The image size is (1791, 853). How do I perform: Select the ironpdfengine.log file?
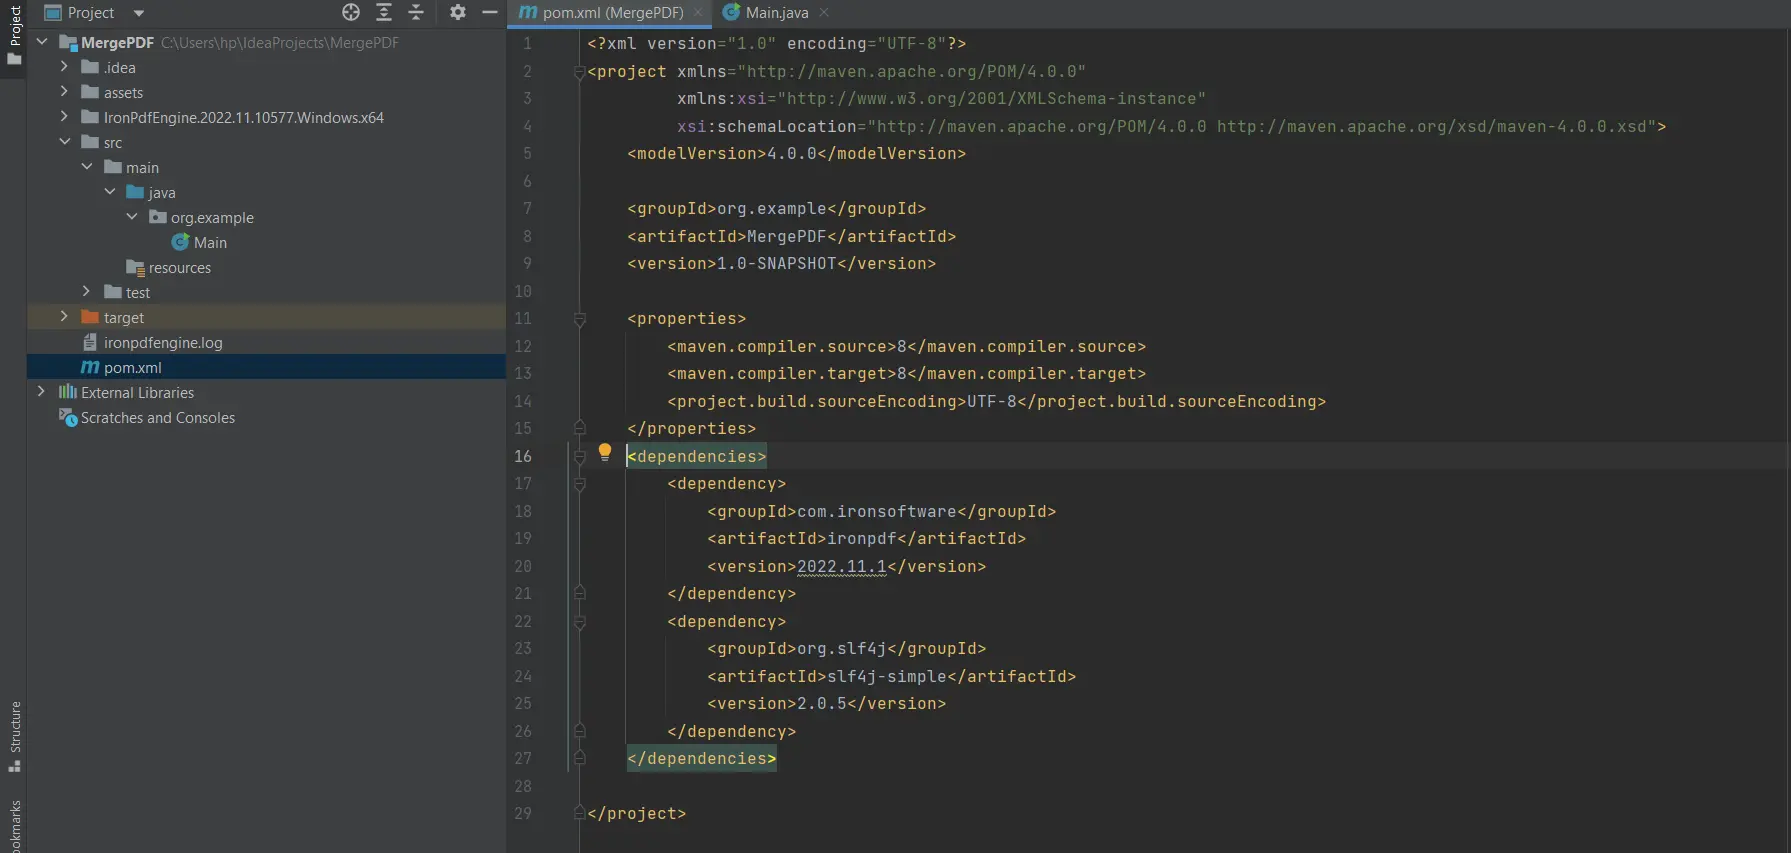(x=163, y=343)
